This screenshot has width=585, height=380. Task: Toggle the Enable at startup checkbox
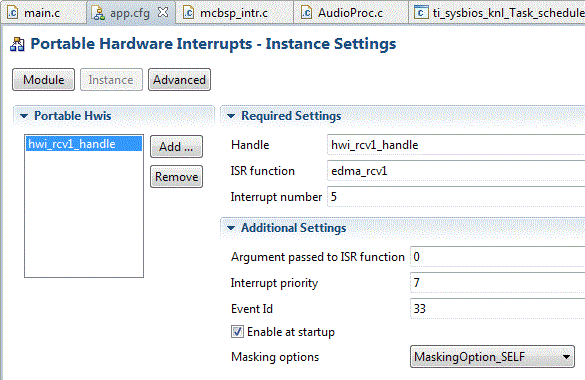(237, 332)
